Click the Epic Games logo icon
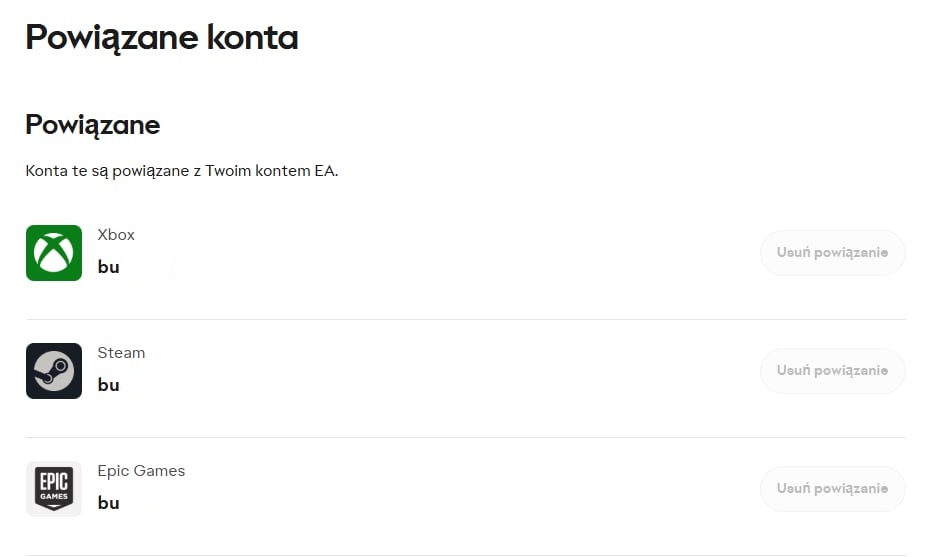Image resolution: width=942 pixels, height=557 pixels. tap(54, 489)
